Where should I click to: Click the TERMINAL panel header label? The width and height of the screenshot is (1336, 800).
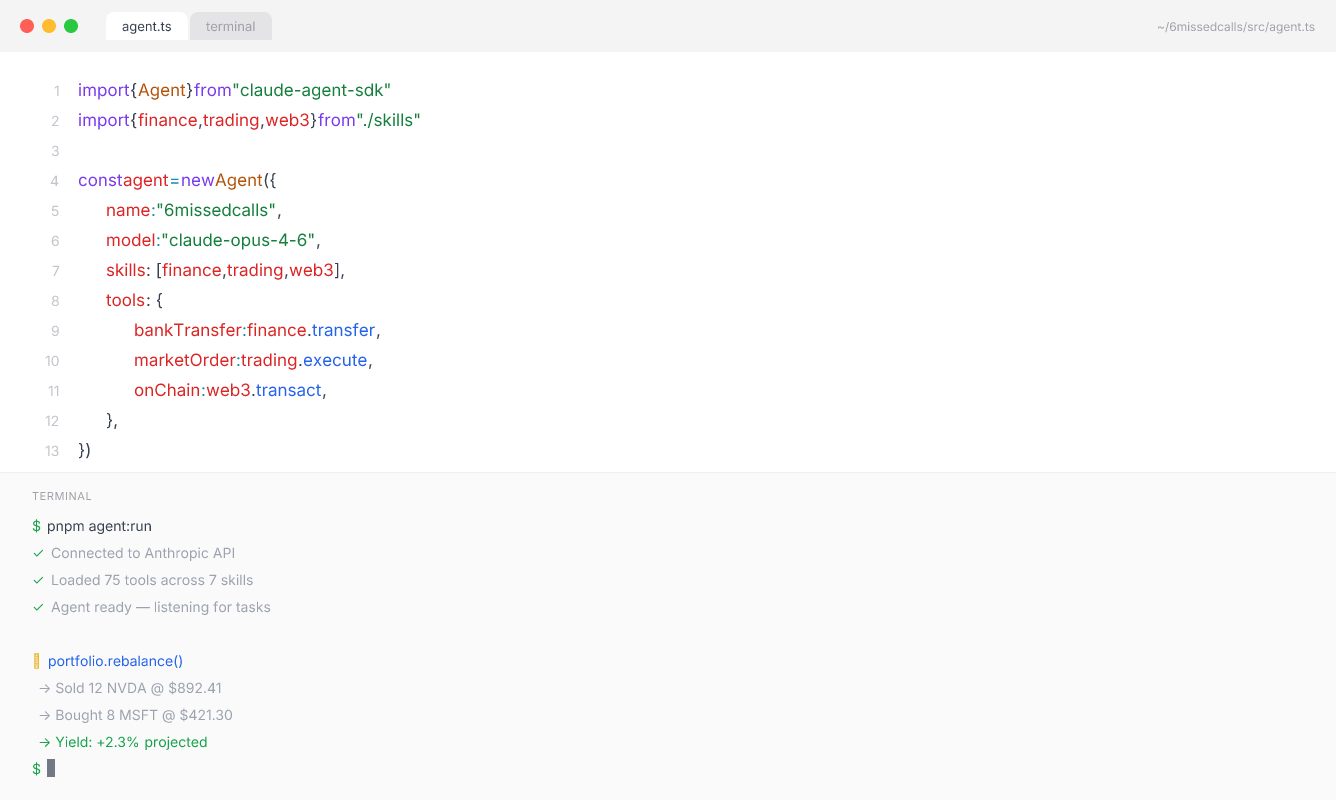click(62, 496)
